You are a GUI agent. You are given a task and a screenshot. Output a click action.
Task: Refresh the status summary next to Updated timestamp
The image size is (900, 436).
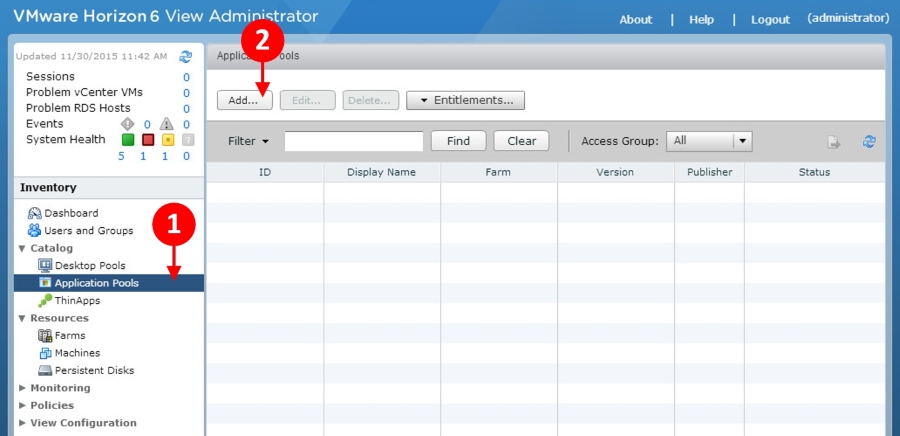(x=185, y=56)
